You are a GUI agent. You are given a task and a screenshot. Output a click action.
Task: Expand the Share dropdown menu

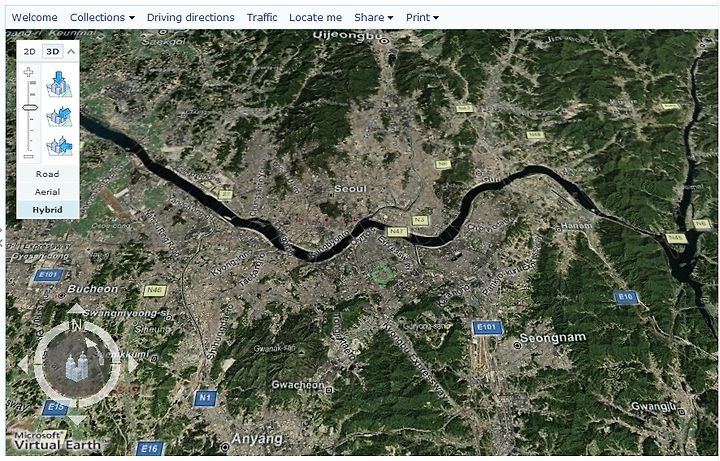pos(374,17)
